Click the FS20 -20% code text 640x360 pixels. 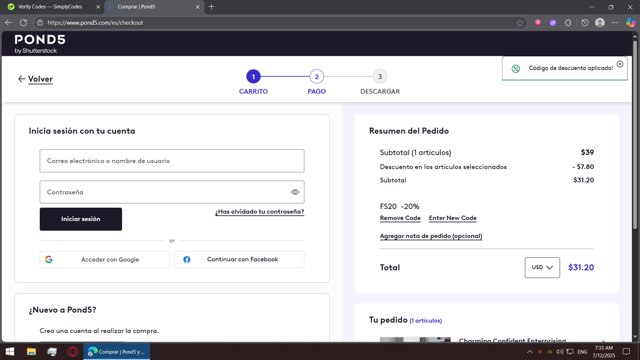point(399,206)
